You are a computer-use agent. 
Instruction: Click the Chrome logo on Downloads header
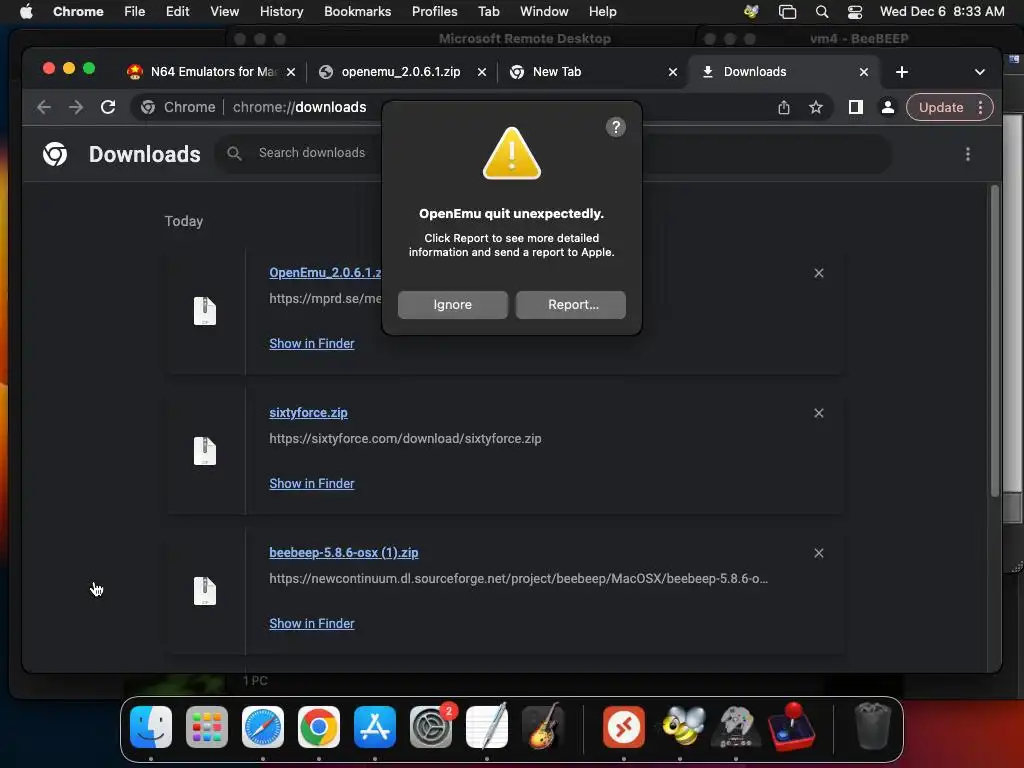pos(55,154)
